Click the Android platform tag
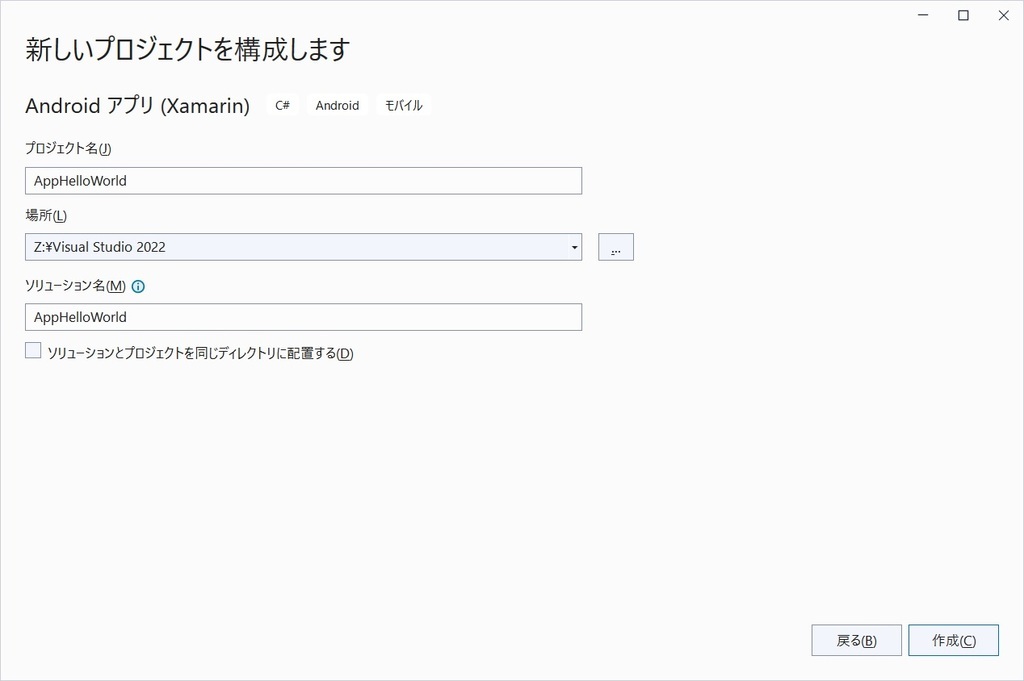 click(337, 105)
